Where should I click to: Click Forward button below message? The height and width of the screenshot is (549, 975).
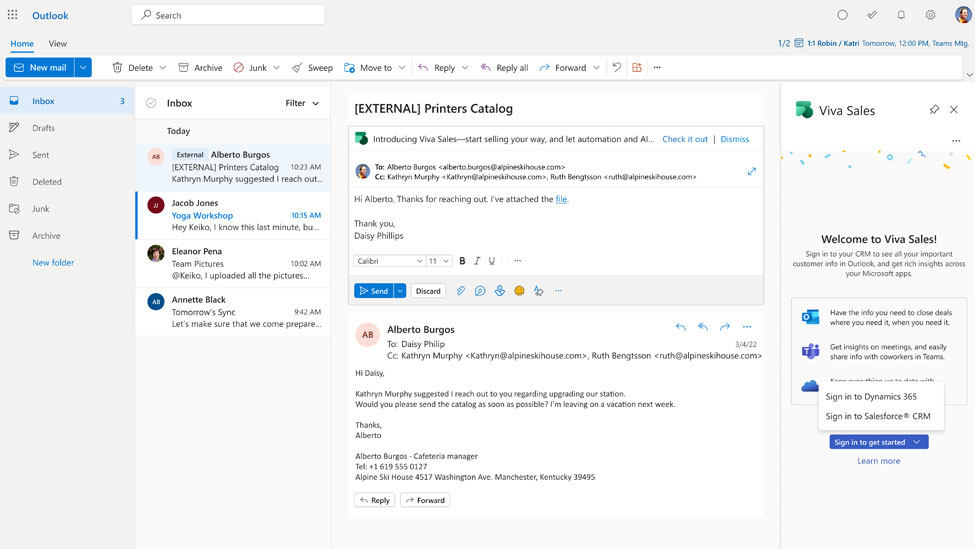click(x=425, y=500)
